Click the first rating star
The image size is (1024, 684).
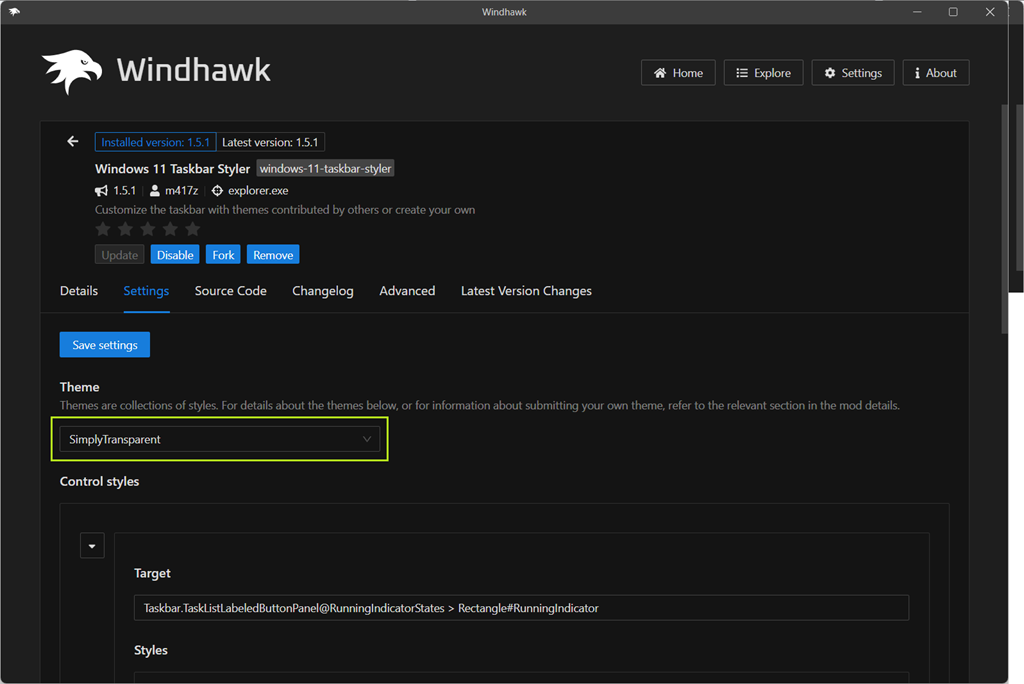(x=103, y=229)
